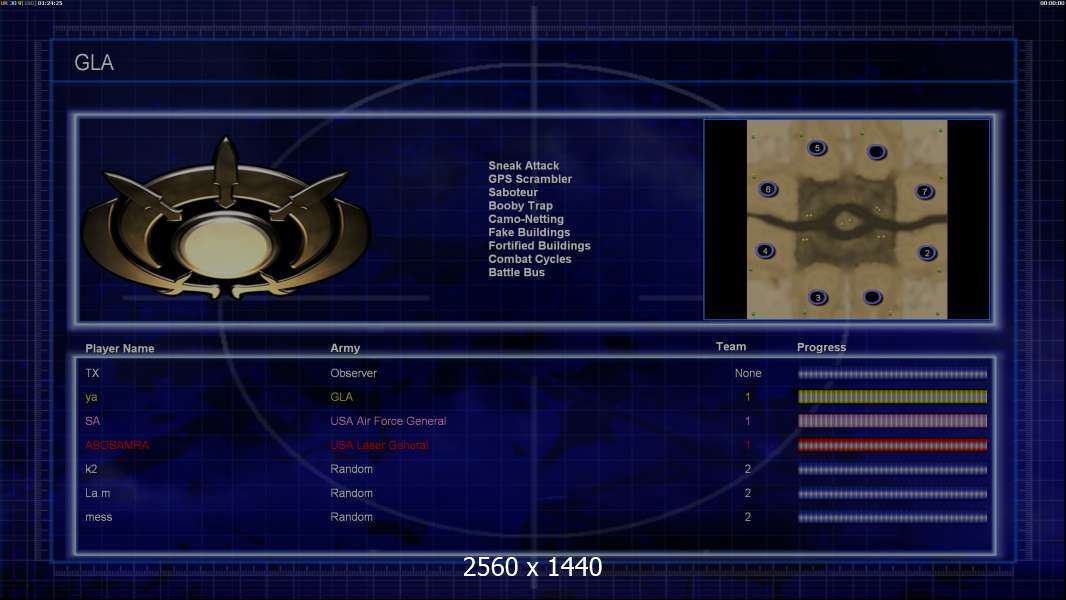Click the progress bar for mess

coord(892,517)
